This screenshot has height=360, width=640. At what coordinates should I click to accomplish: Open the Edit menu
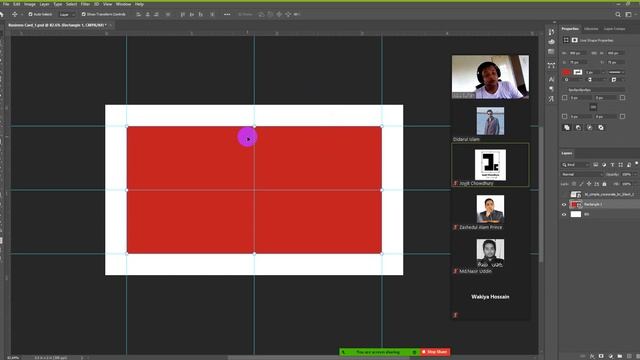pyautogui.click(x=17, y=4)
